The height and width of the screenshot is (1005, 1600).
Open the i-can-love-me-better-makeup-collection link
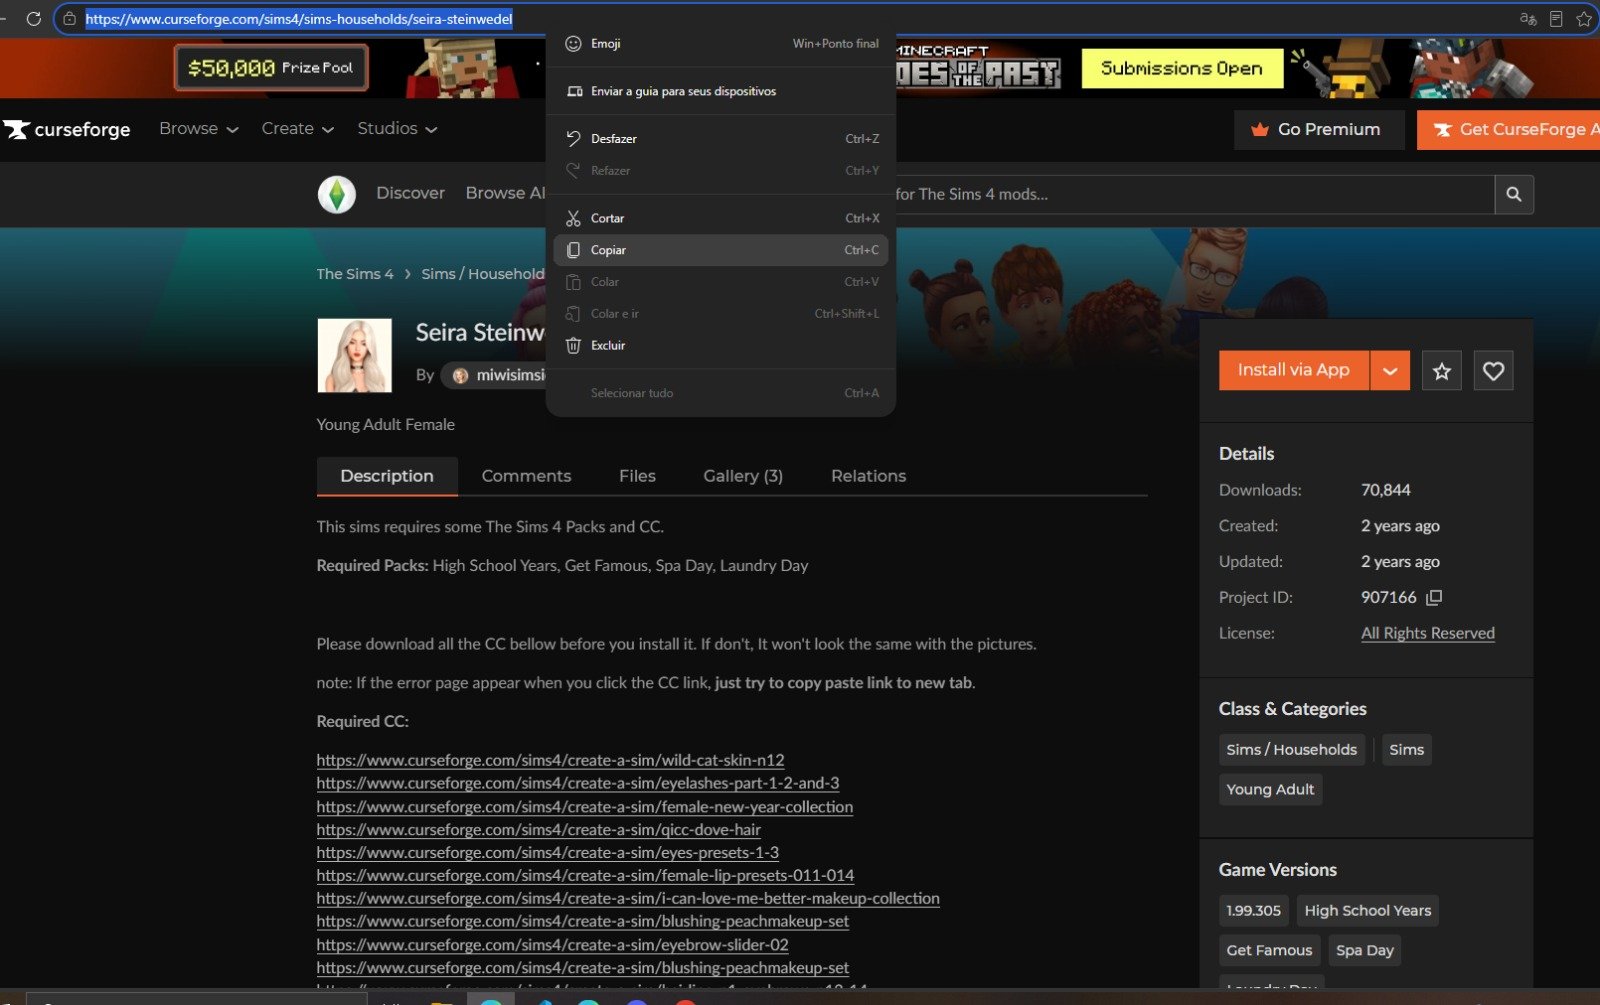628,898
